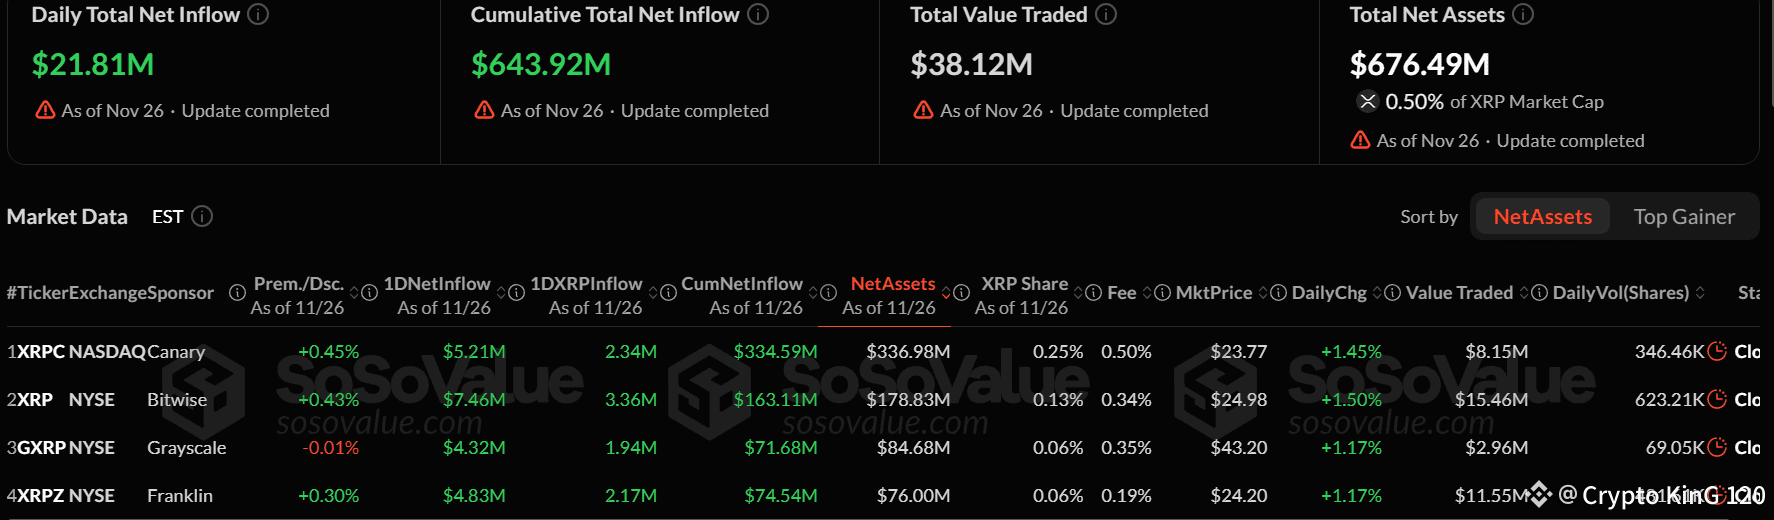Click info icon next to EST label
This screenshot has width=1774, height=520.
pyautogui.click(x=202, y=217)
